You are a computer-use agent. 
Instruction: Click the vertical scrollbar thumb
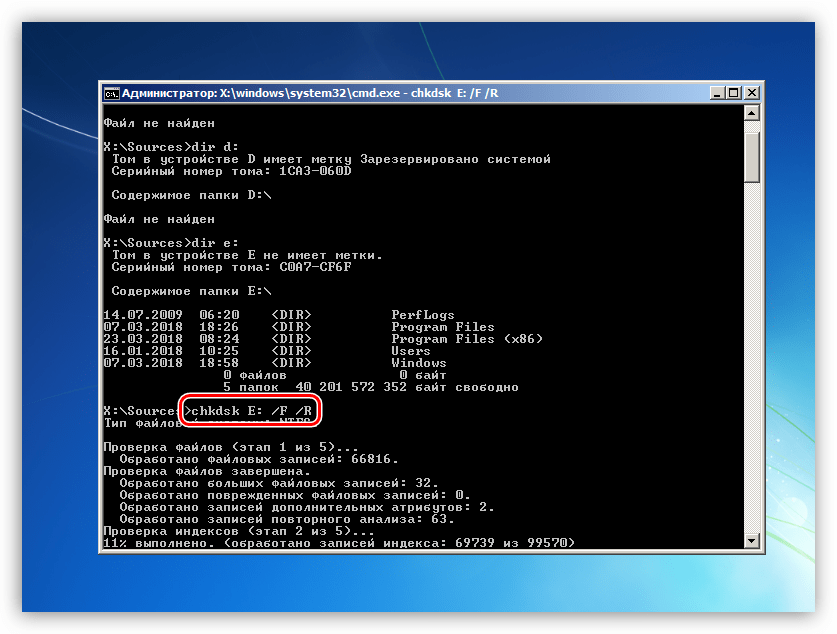pos(752,155)
